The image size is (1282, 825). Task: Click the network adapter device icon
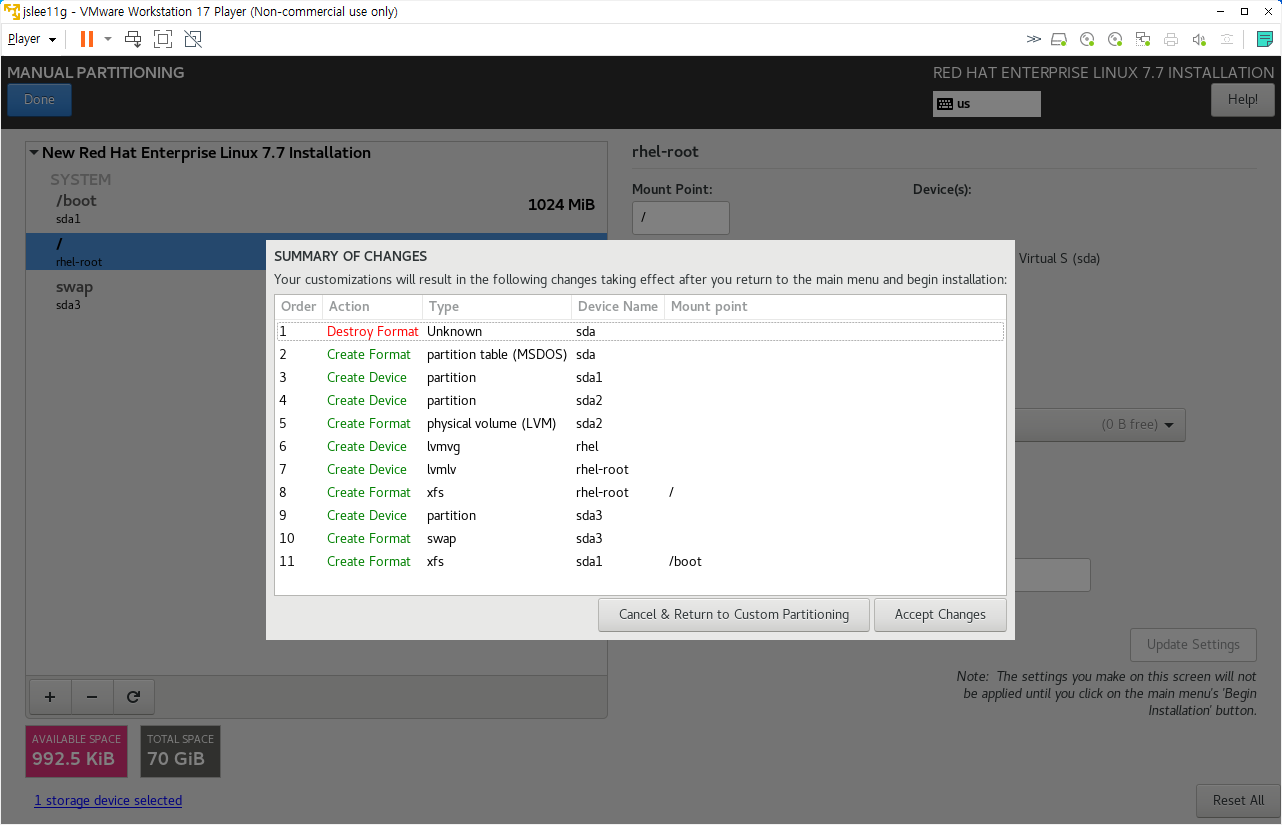click(x=1143, y=39)
